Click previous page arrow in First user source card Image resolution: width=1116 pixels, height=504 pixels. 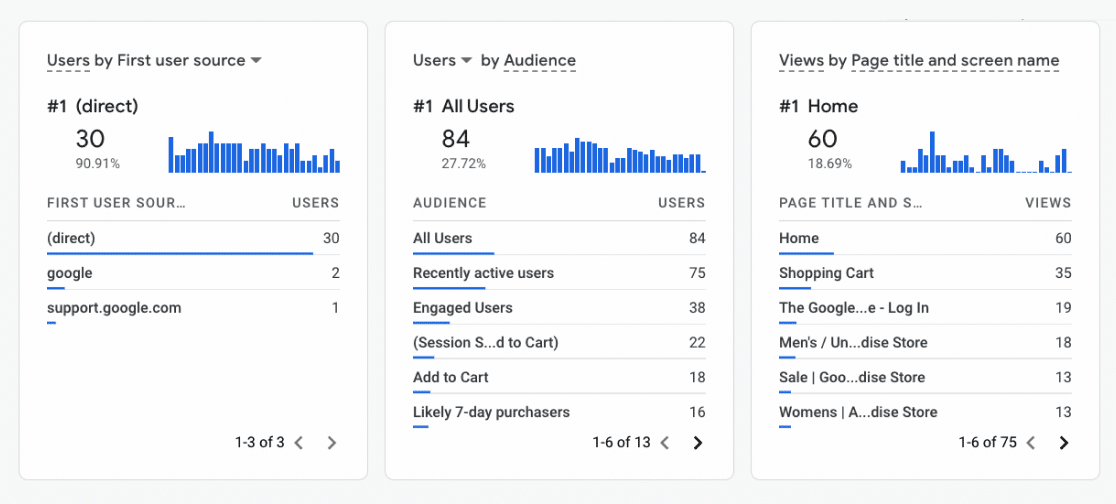point(299,443)
